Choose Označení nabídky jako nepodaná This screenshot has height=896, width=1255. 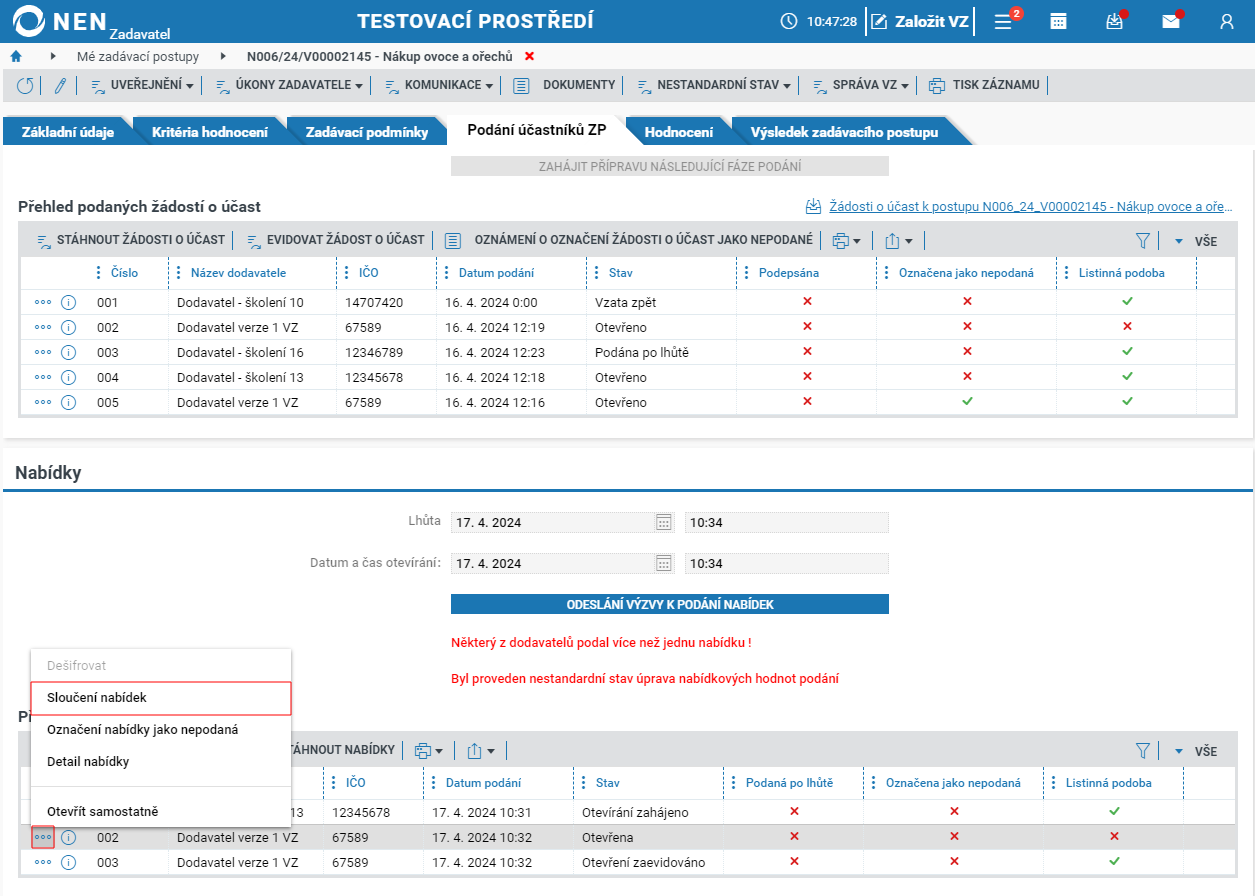(161, 730)
